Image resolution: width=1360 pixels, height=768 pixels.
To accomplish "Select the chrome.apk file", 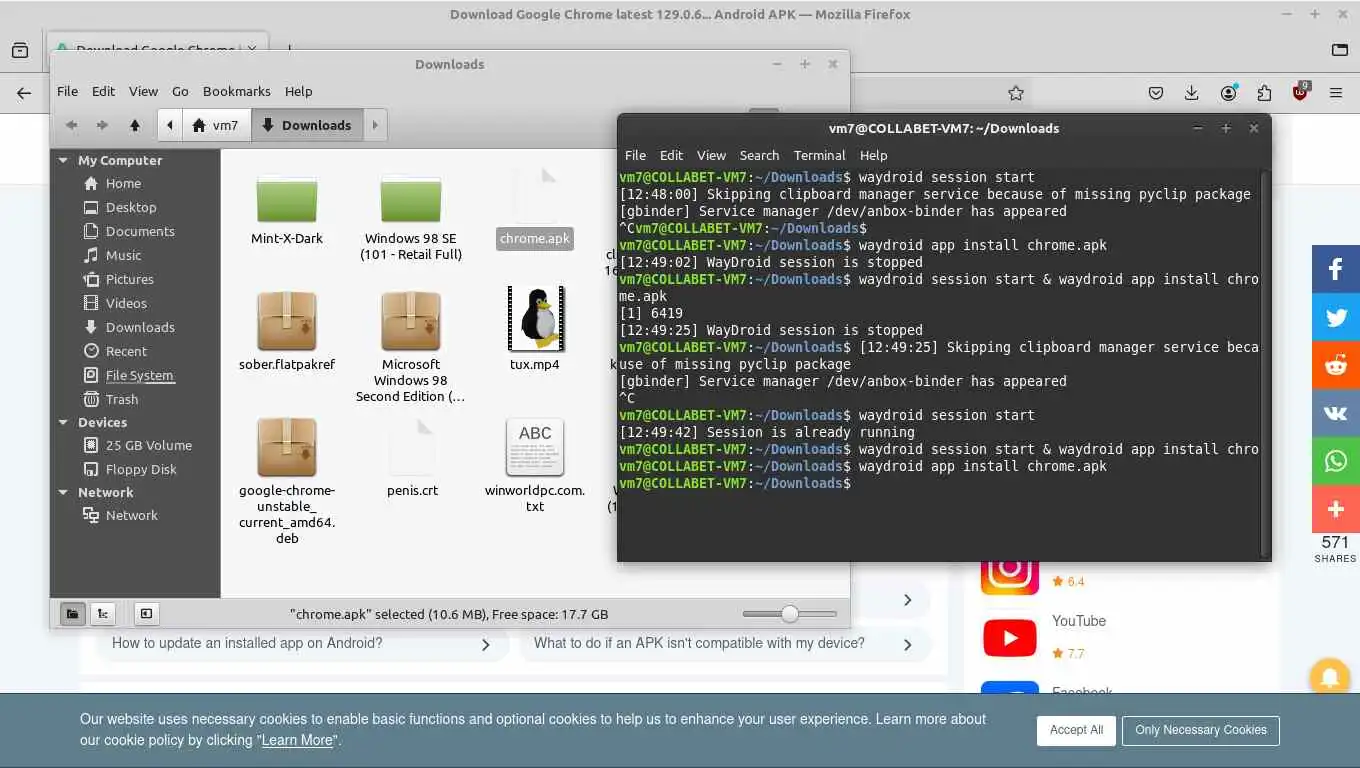I will click(x=535, y=207).
